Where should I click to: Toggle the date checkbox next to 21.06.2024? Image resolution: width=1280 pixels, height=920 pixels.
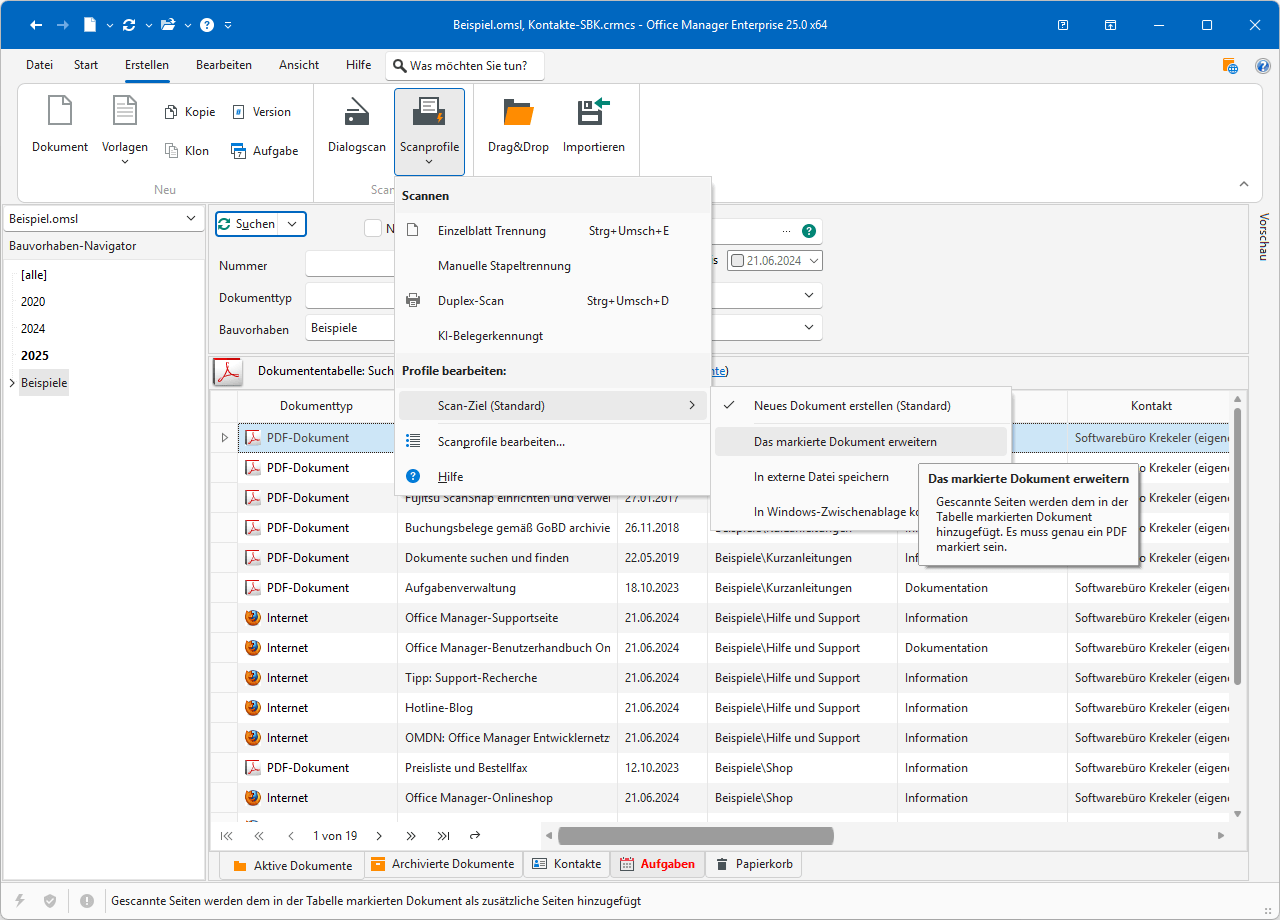point(738,261)
